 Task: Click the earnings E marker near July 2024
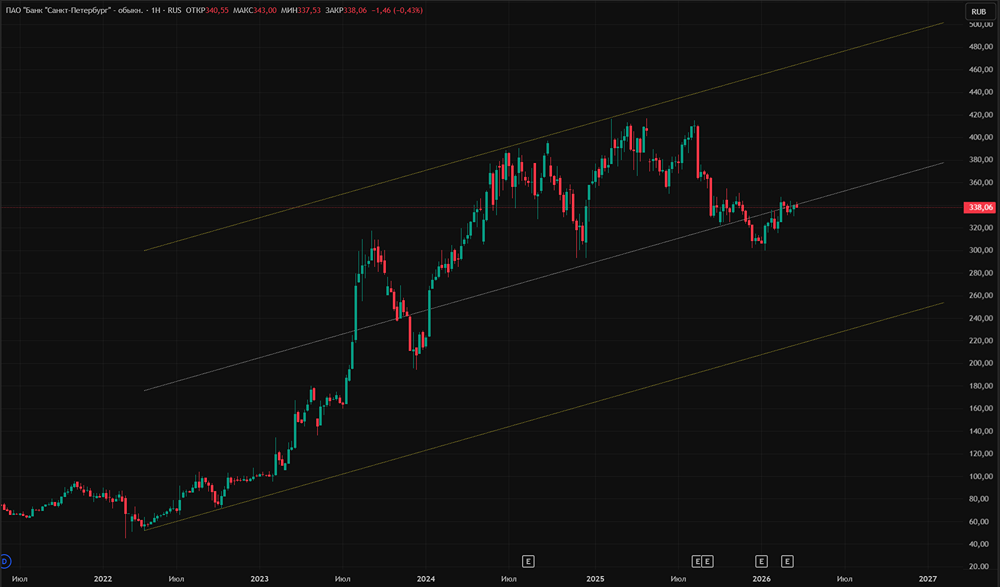(528, 561)
